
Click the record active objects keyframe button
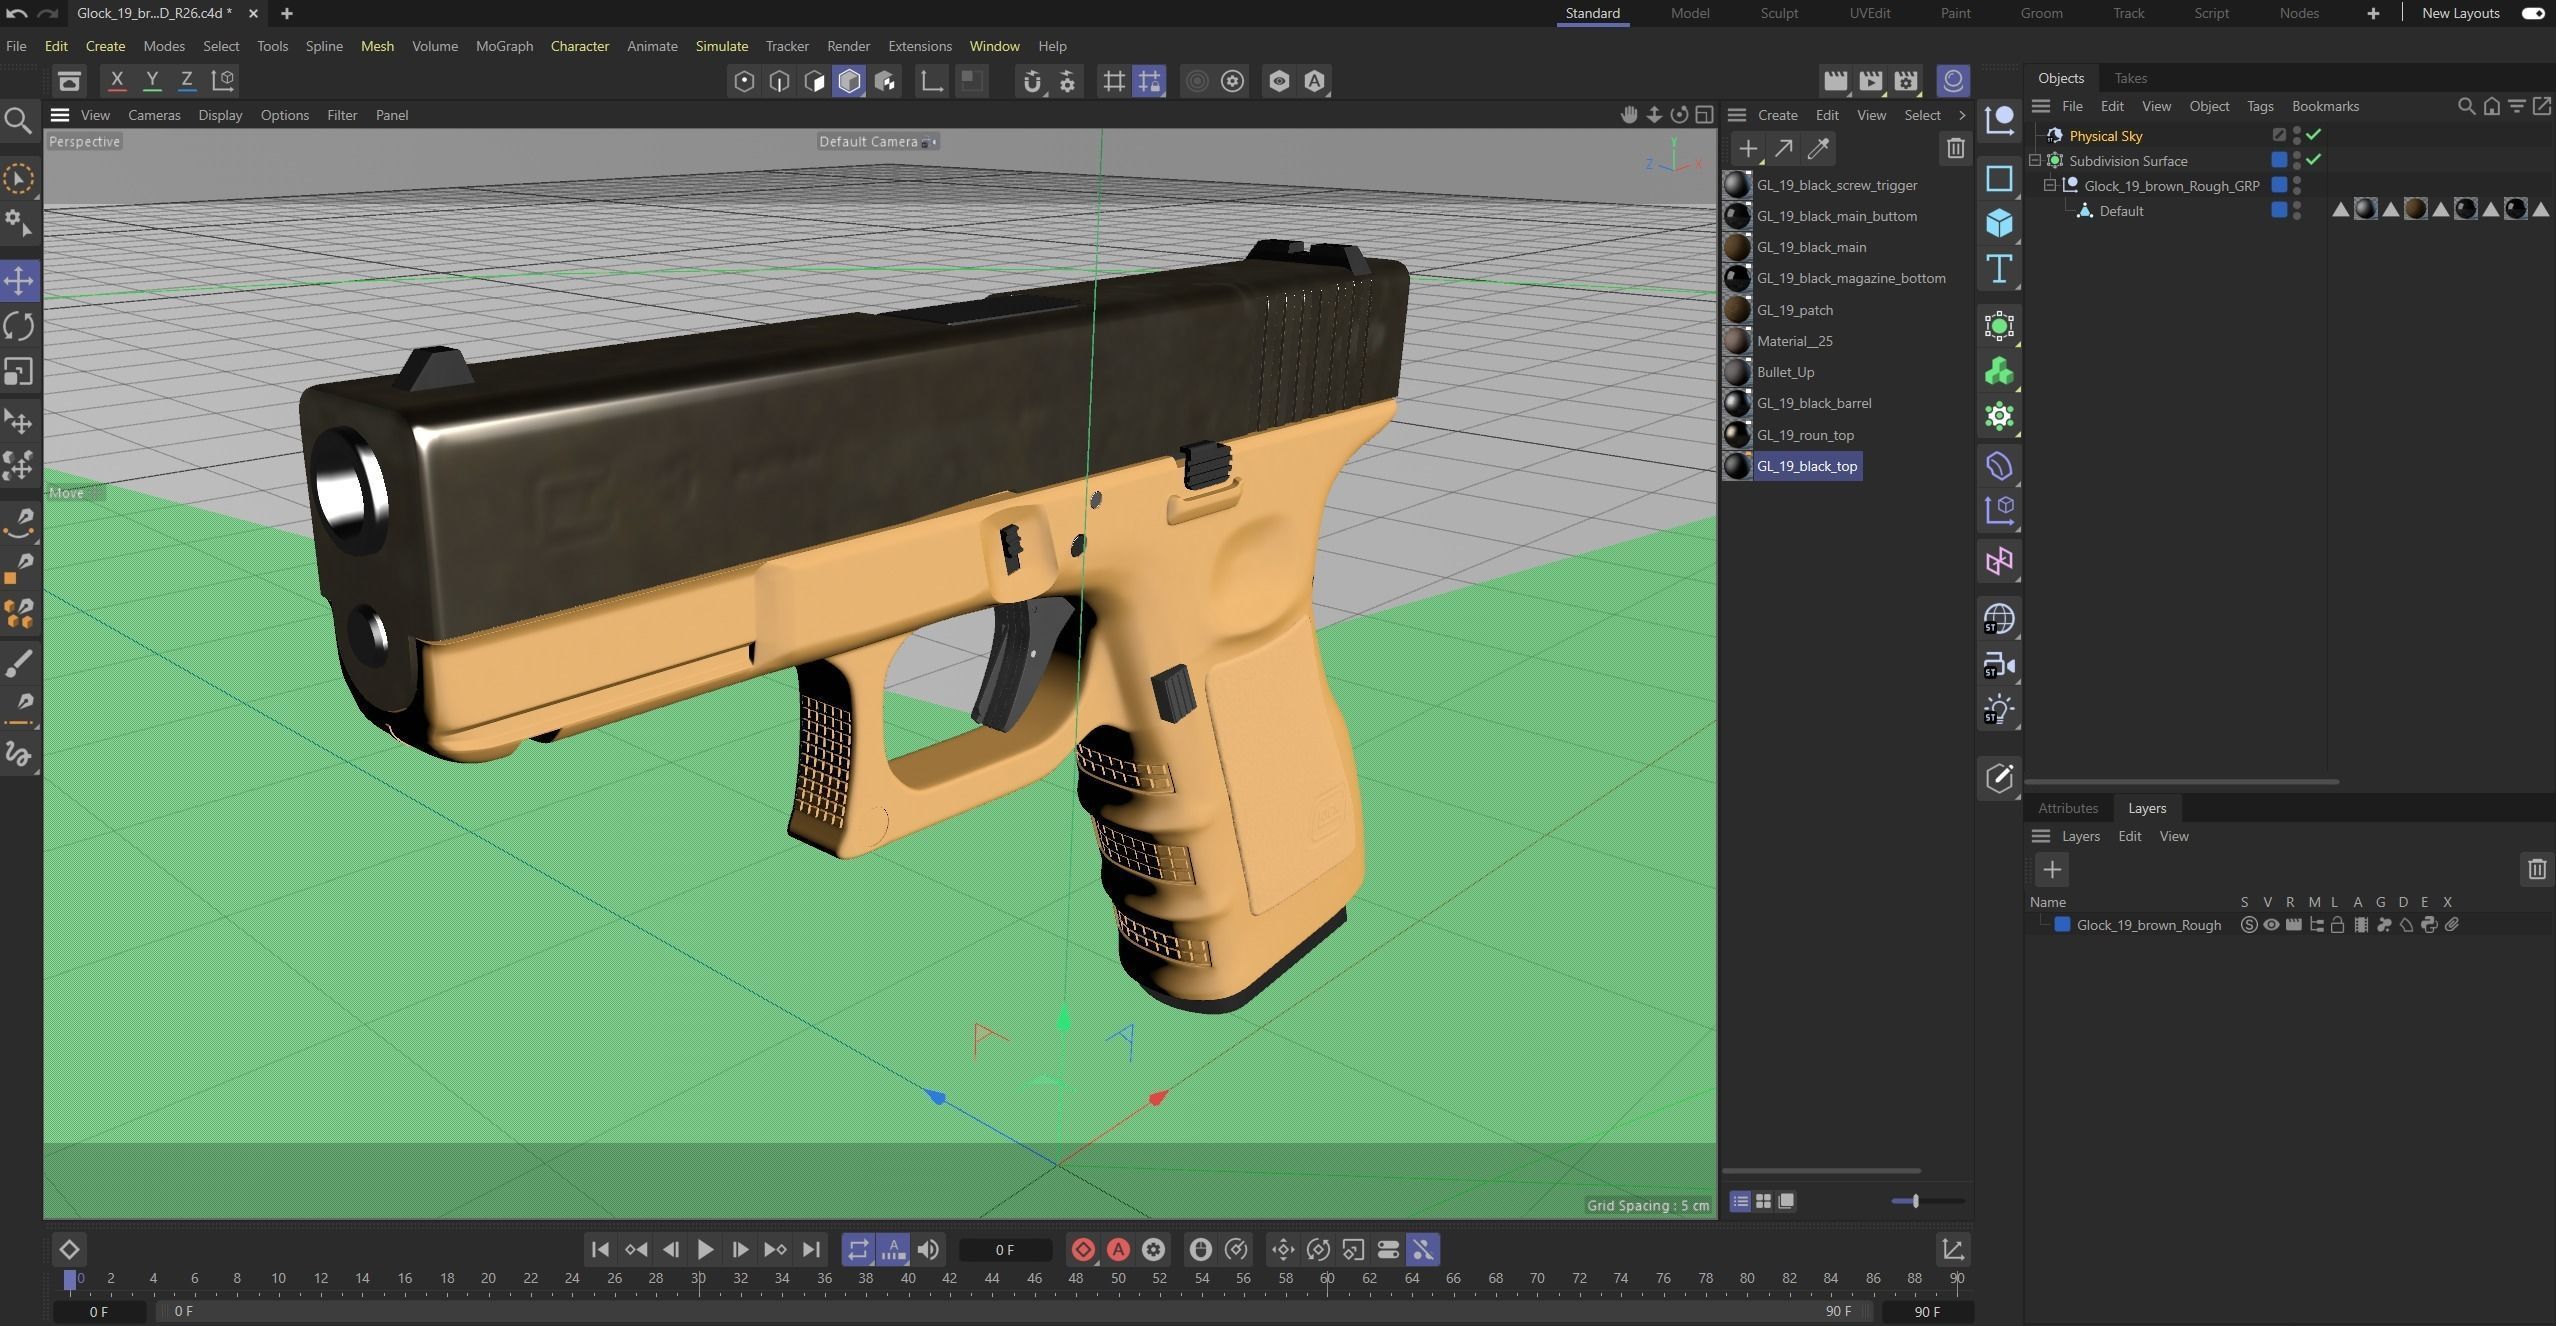(x=1082, y=1249)
